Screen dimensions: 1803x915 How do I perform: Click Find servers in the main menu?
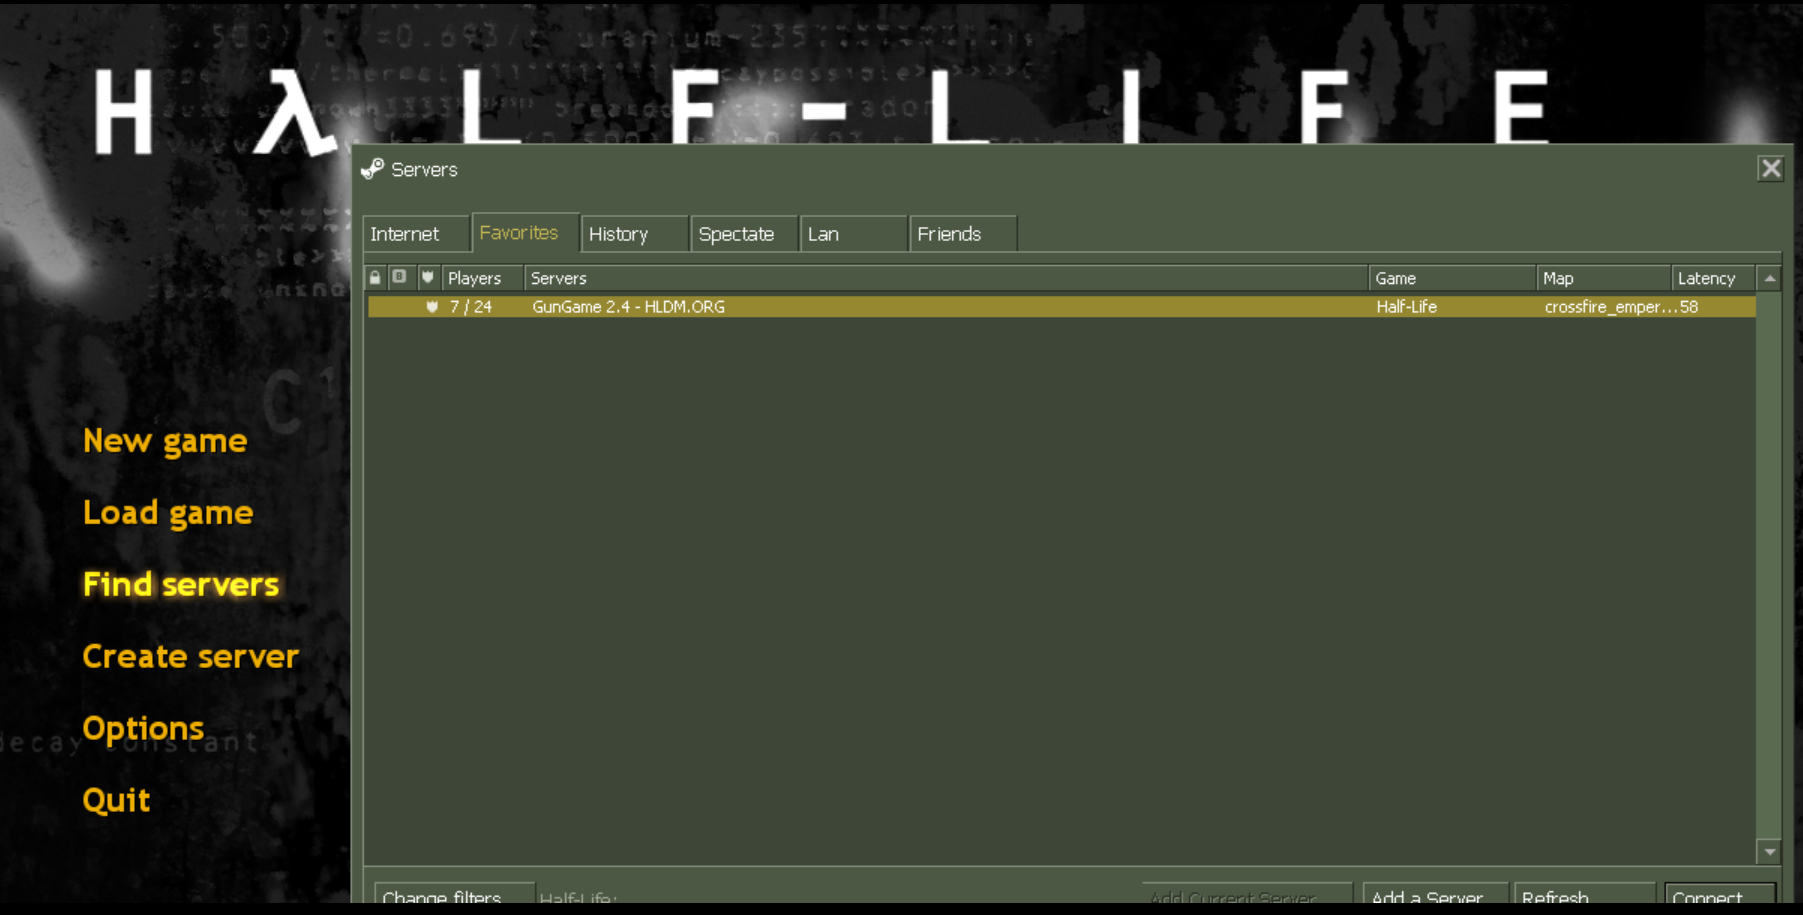coord(181,584)
